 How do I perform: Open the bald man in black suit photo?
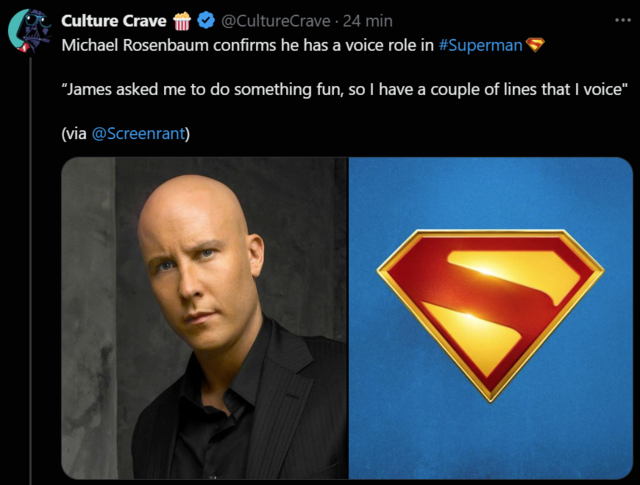point(204,318)
